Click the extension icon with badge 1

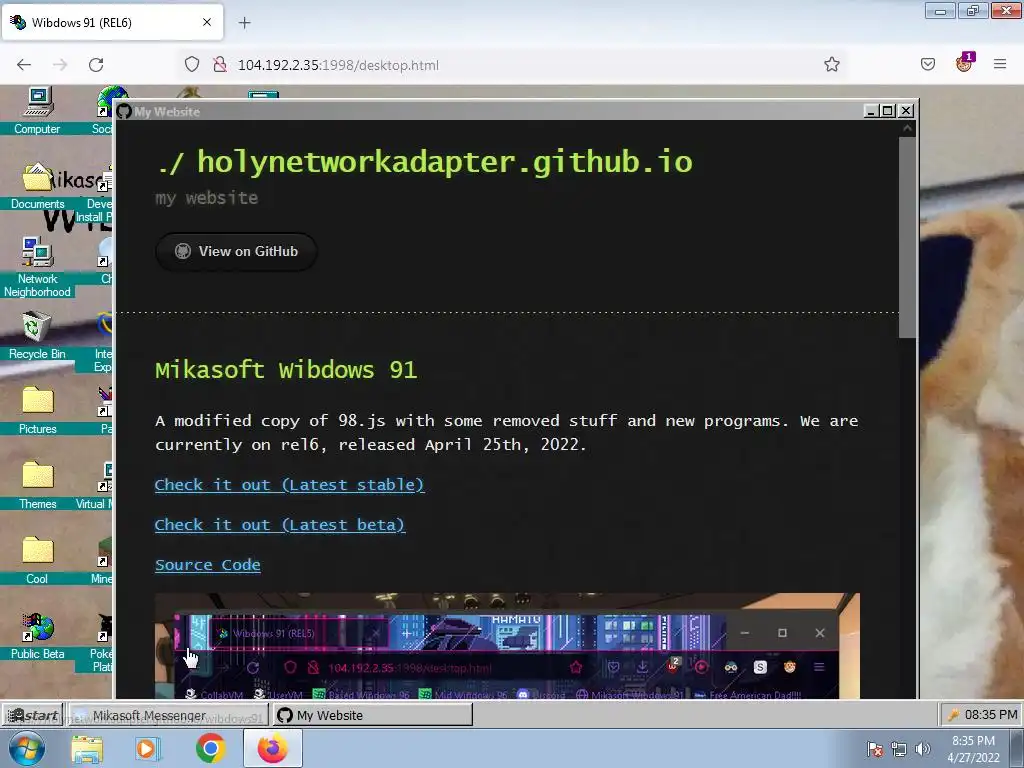[x=964, y=63]
